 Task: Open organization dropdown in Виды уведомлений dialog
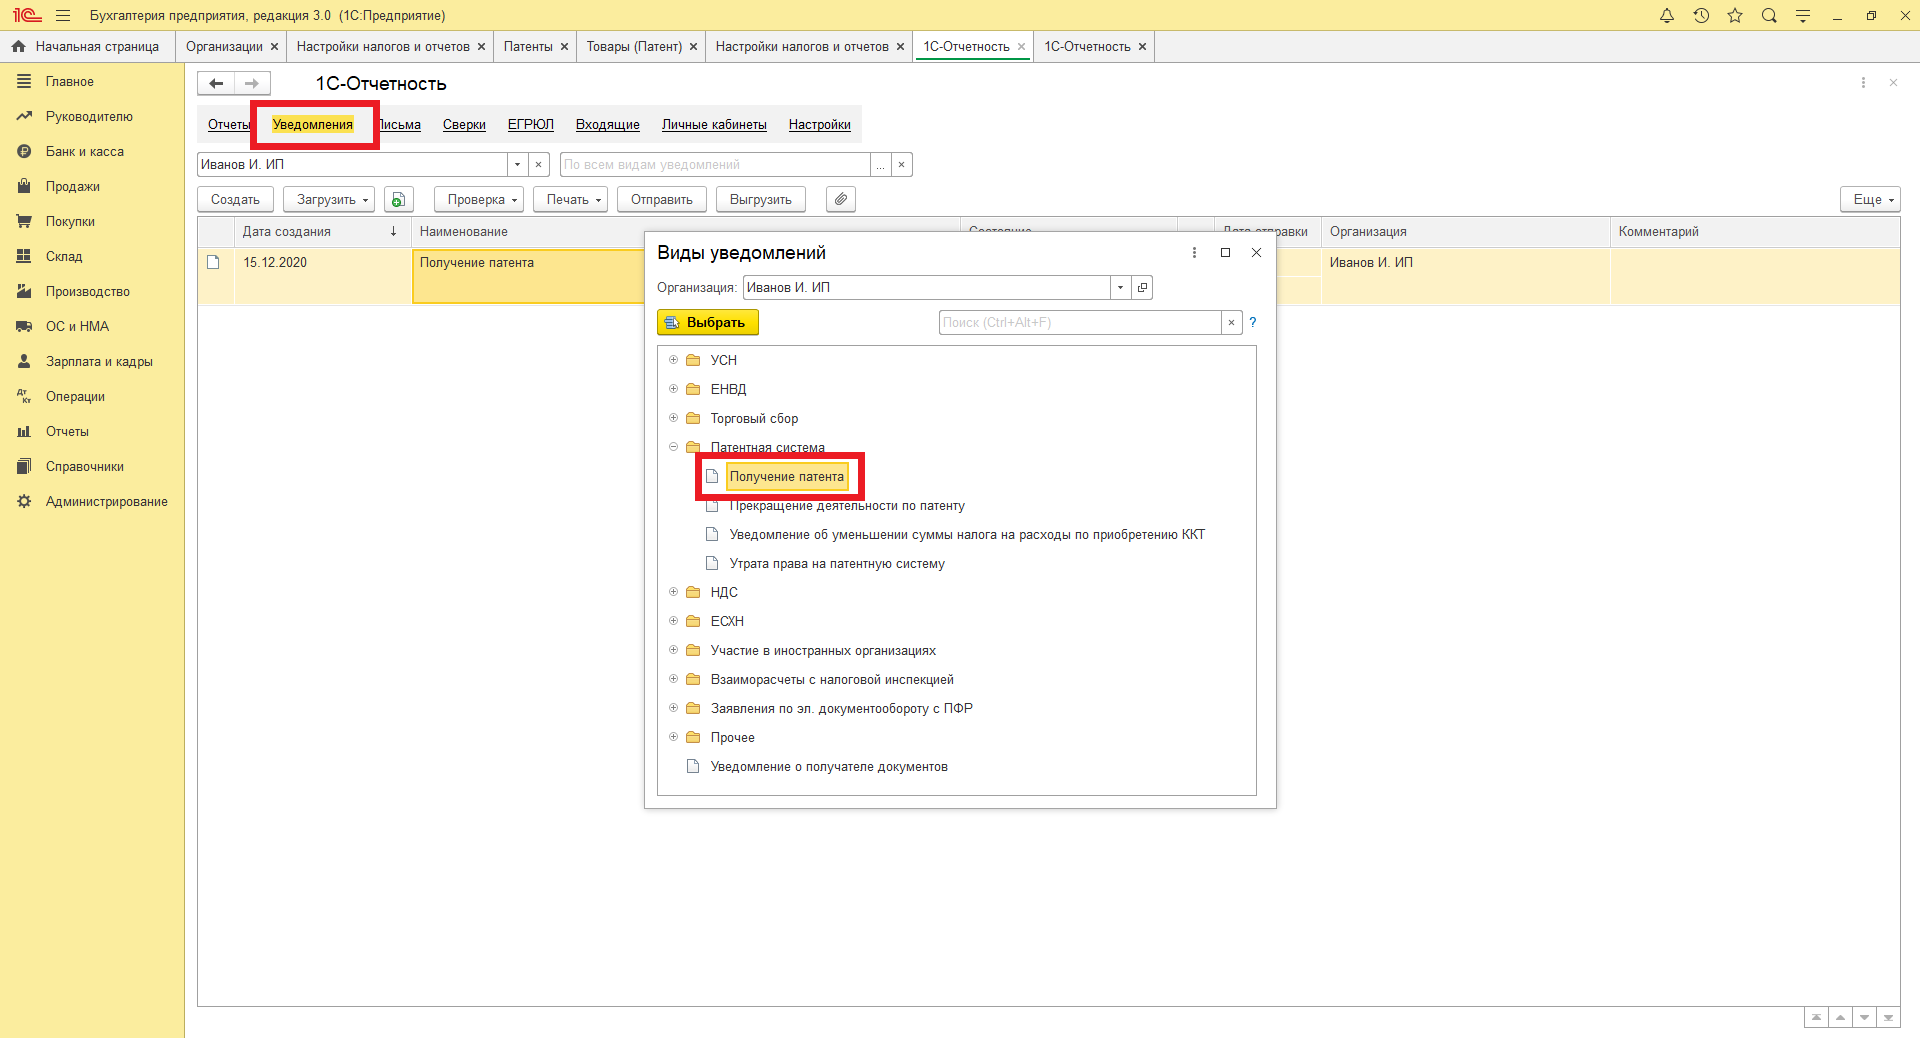[1120, 288]
